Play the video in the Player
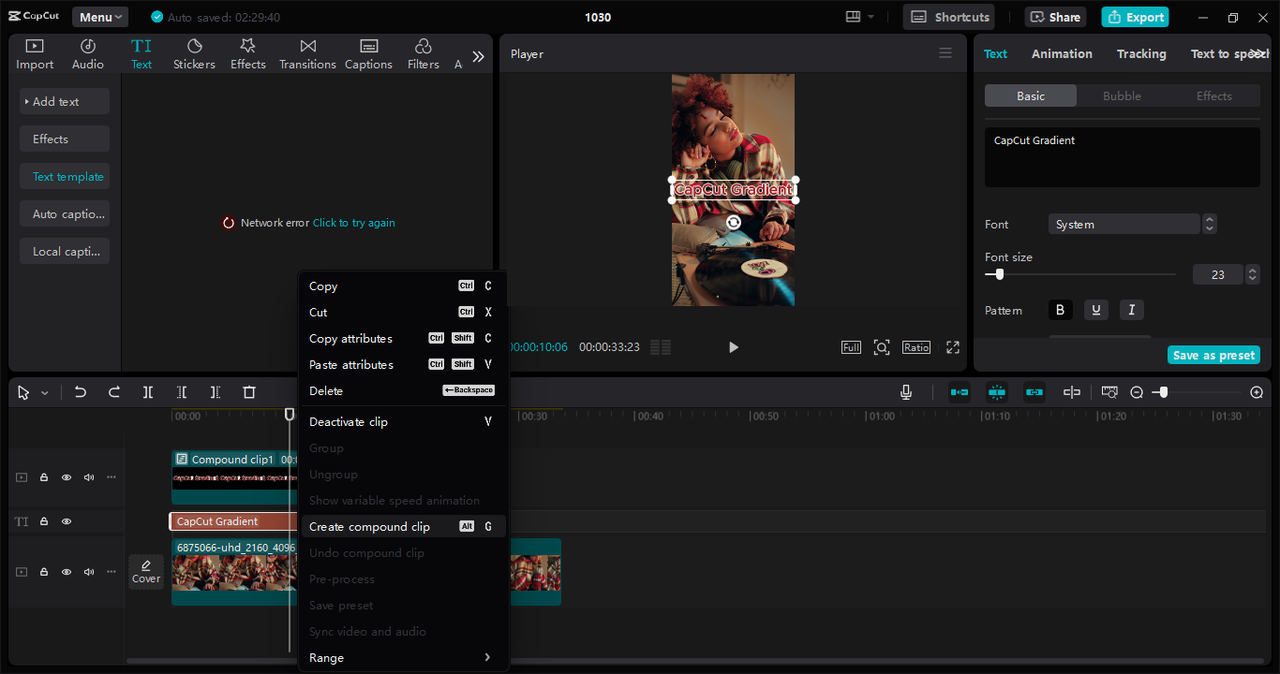Image resolution: width=1280 pixels, height=674 pixels. [x=733, y=347]
